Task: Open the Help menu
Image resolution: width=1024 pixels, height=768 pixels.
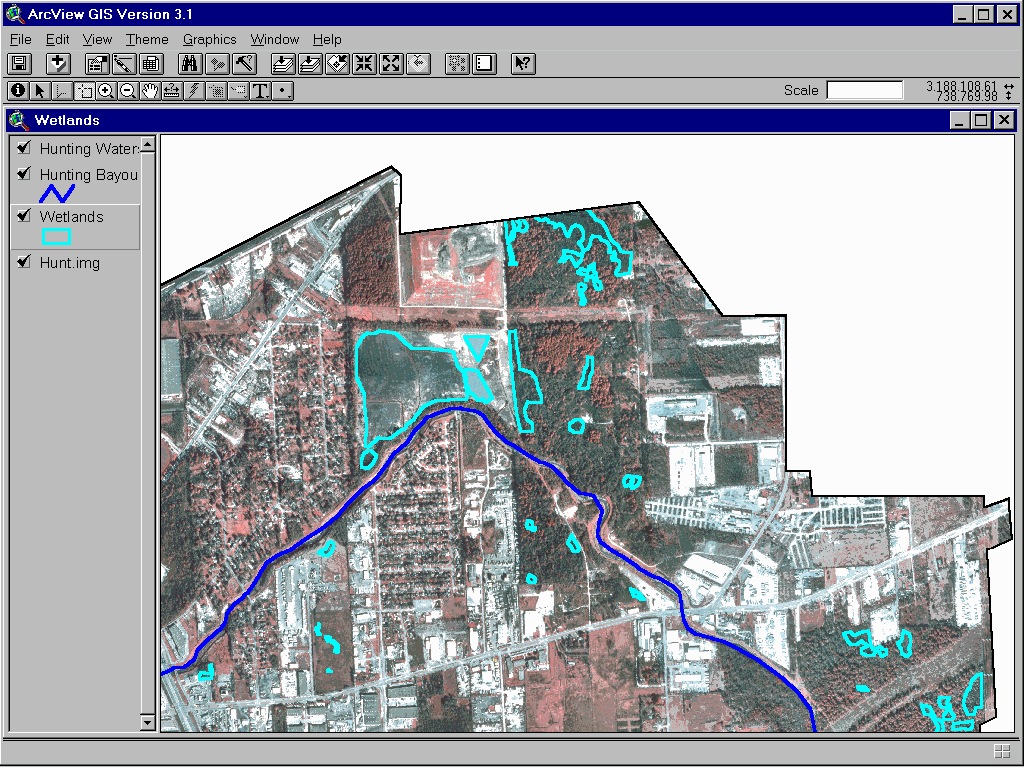Action: (x=327, y=39)
